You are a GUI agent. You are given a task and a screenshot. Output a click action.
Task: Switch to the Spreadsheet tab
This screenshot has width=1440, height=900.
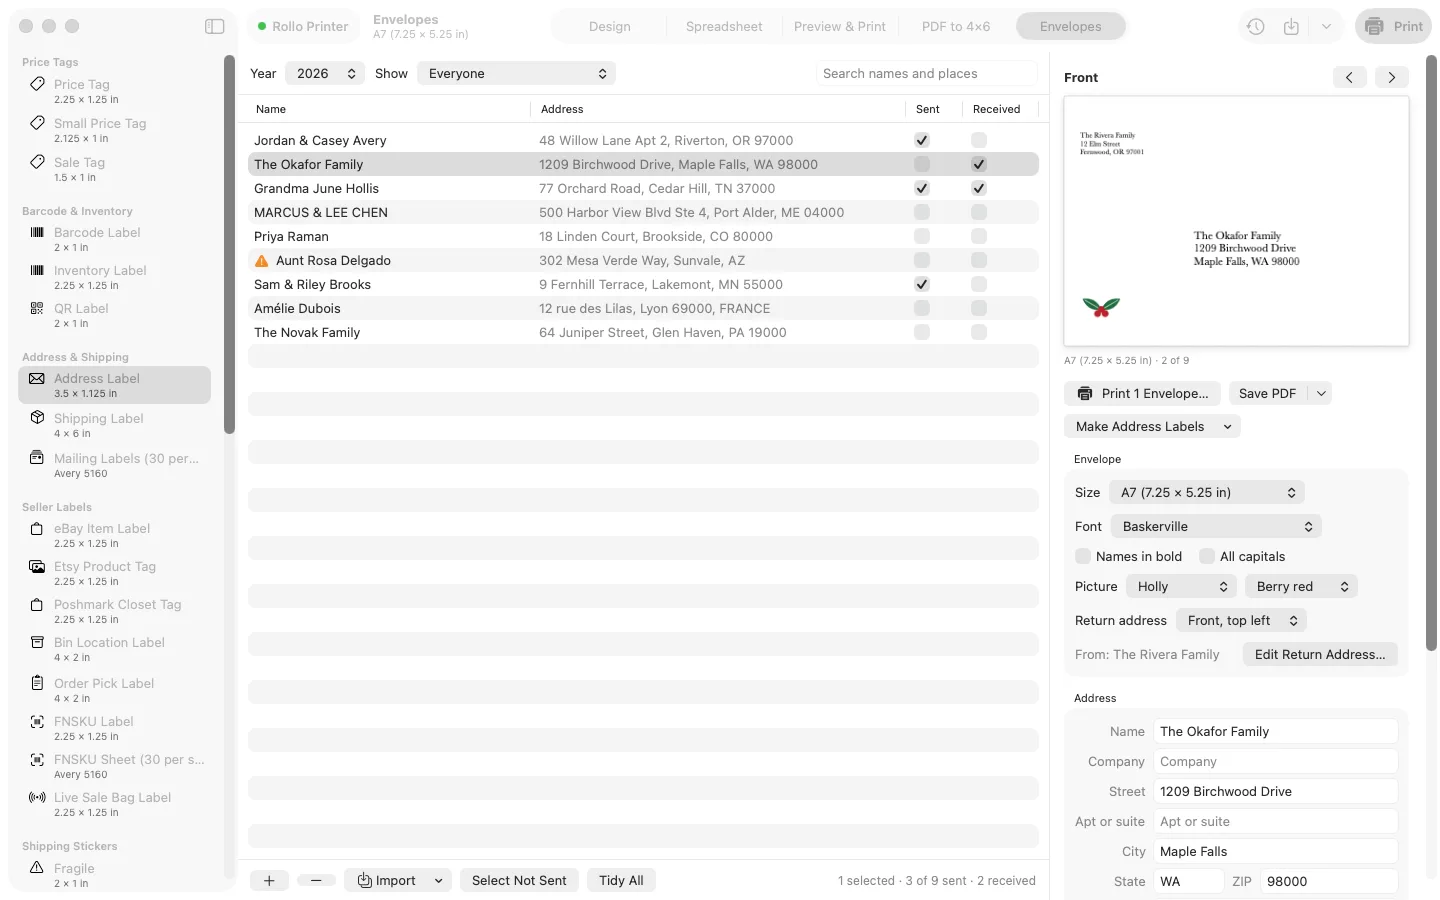[724, 26]
